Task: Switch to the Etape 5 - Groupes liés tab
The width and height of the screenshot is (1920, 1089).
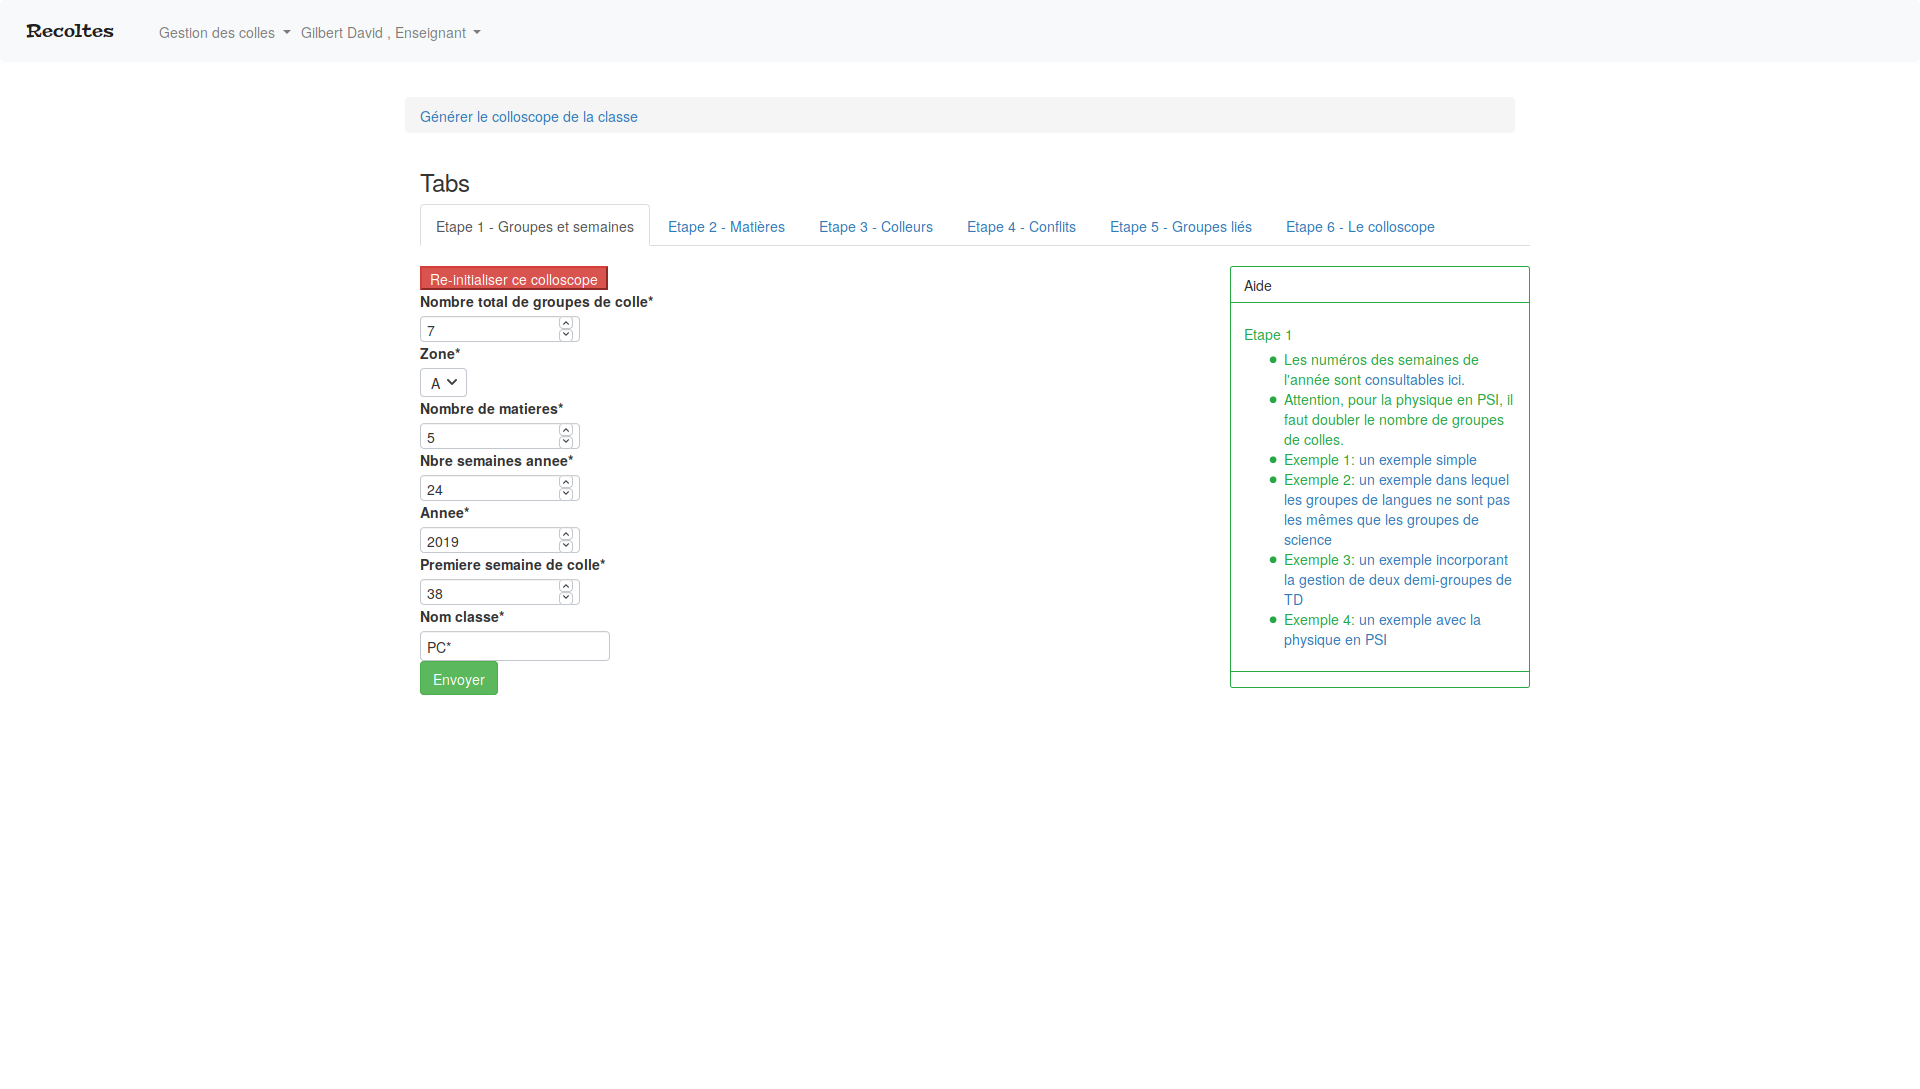Action: (x=1180, y=227)
